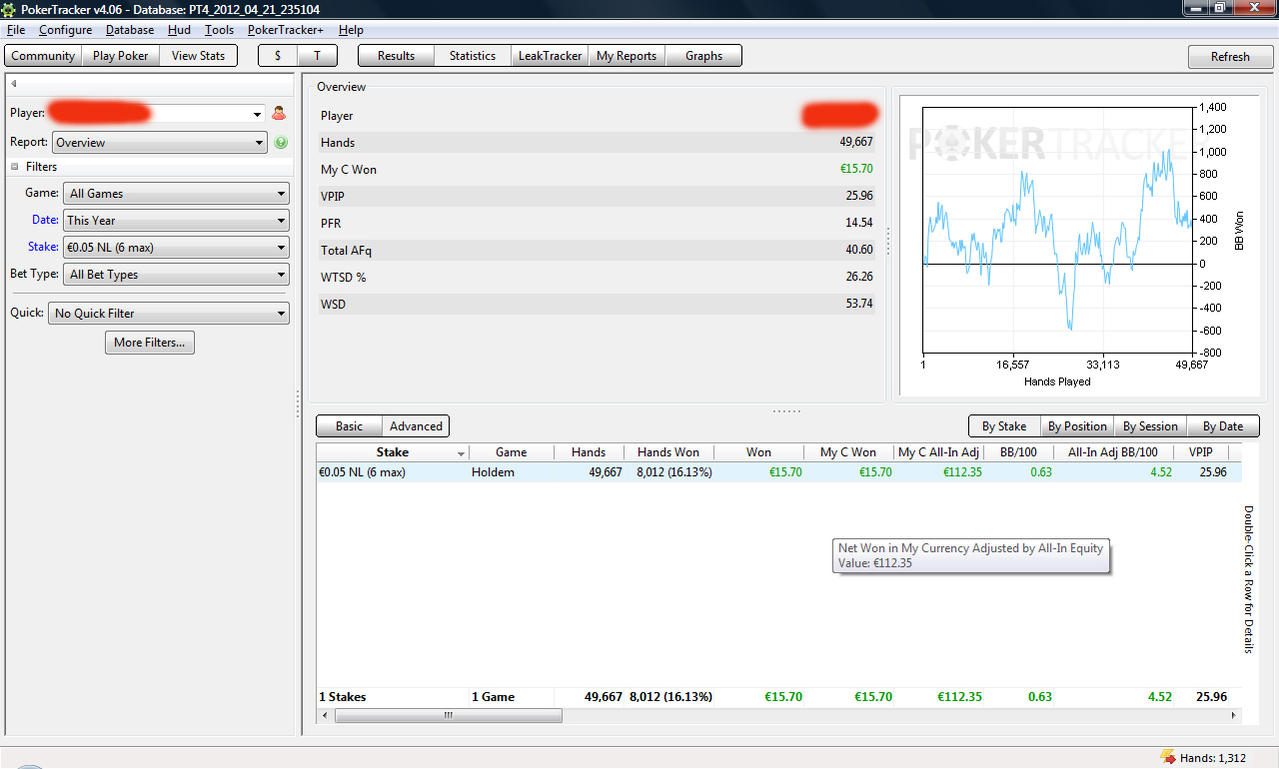
Task: Open the Game filter dropdown
Action: [x=176, y=194]
